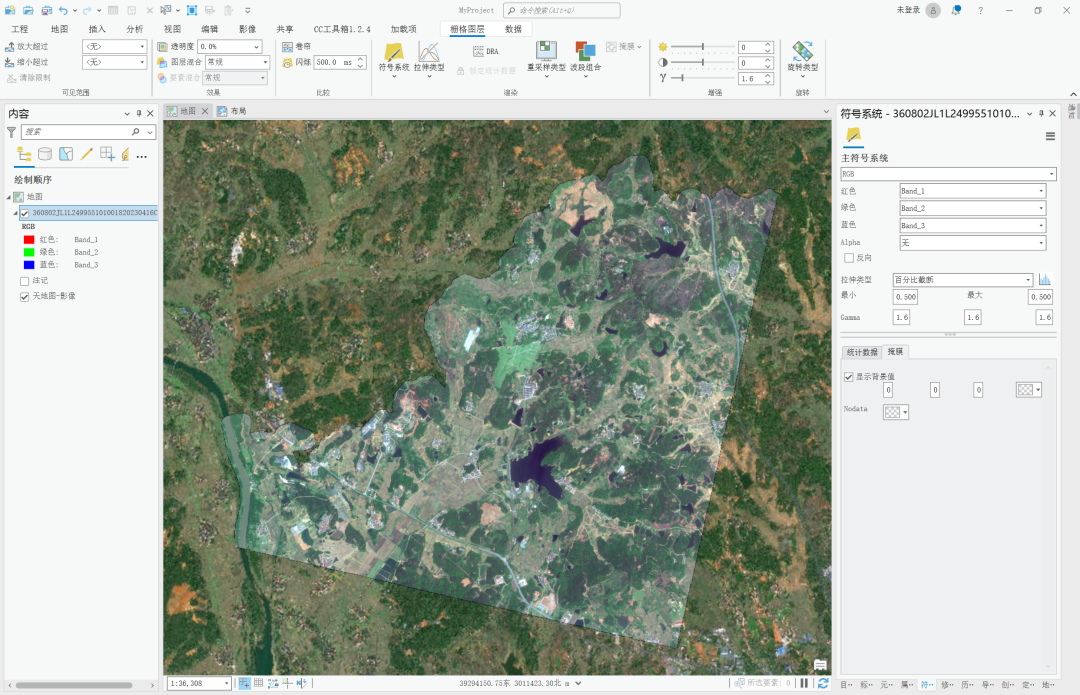1080x695 pixels.
Task: Adjust the contrast slider in 增强 group
Action: click(703, 63)
